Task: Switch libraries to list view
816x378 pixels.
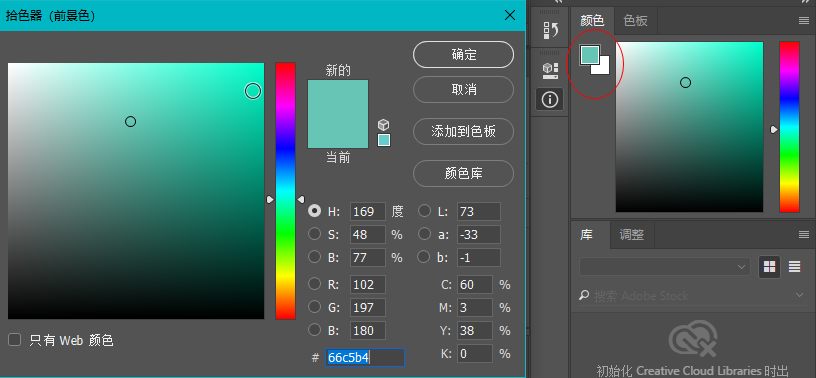Action: point(794,267)
